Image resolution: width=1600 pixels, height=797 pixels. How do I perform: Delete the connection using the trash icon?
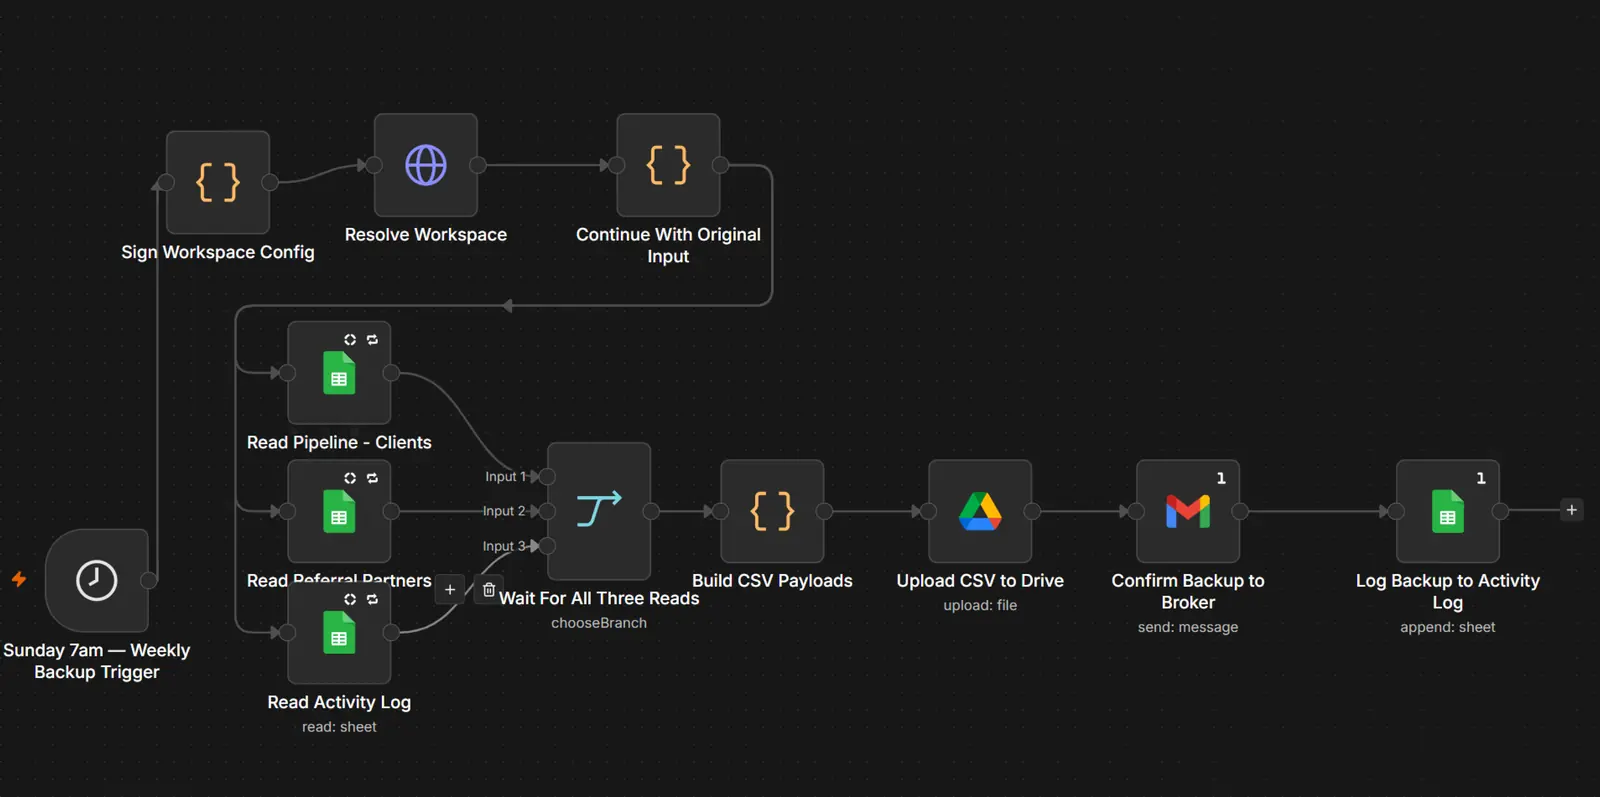489,590
